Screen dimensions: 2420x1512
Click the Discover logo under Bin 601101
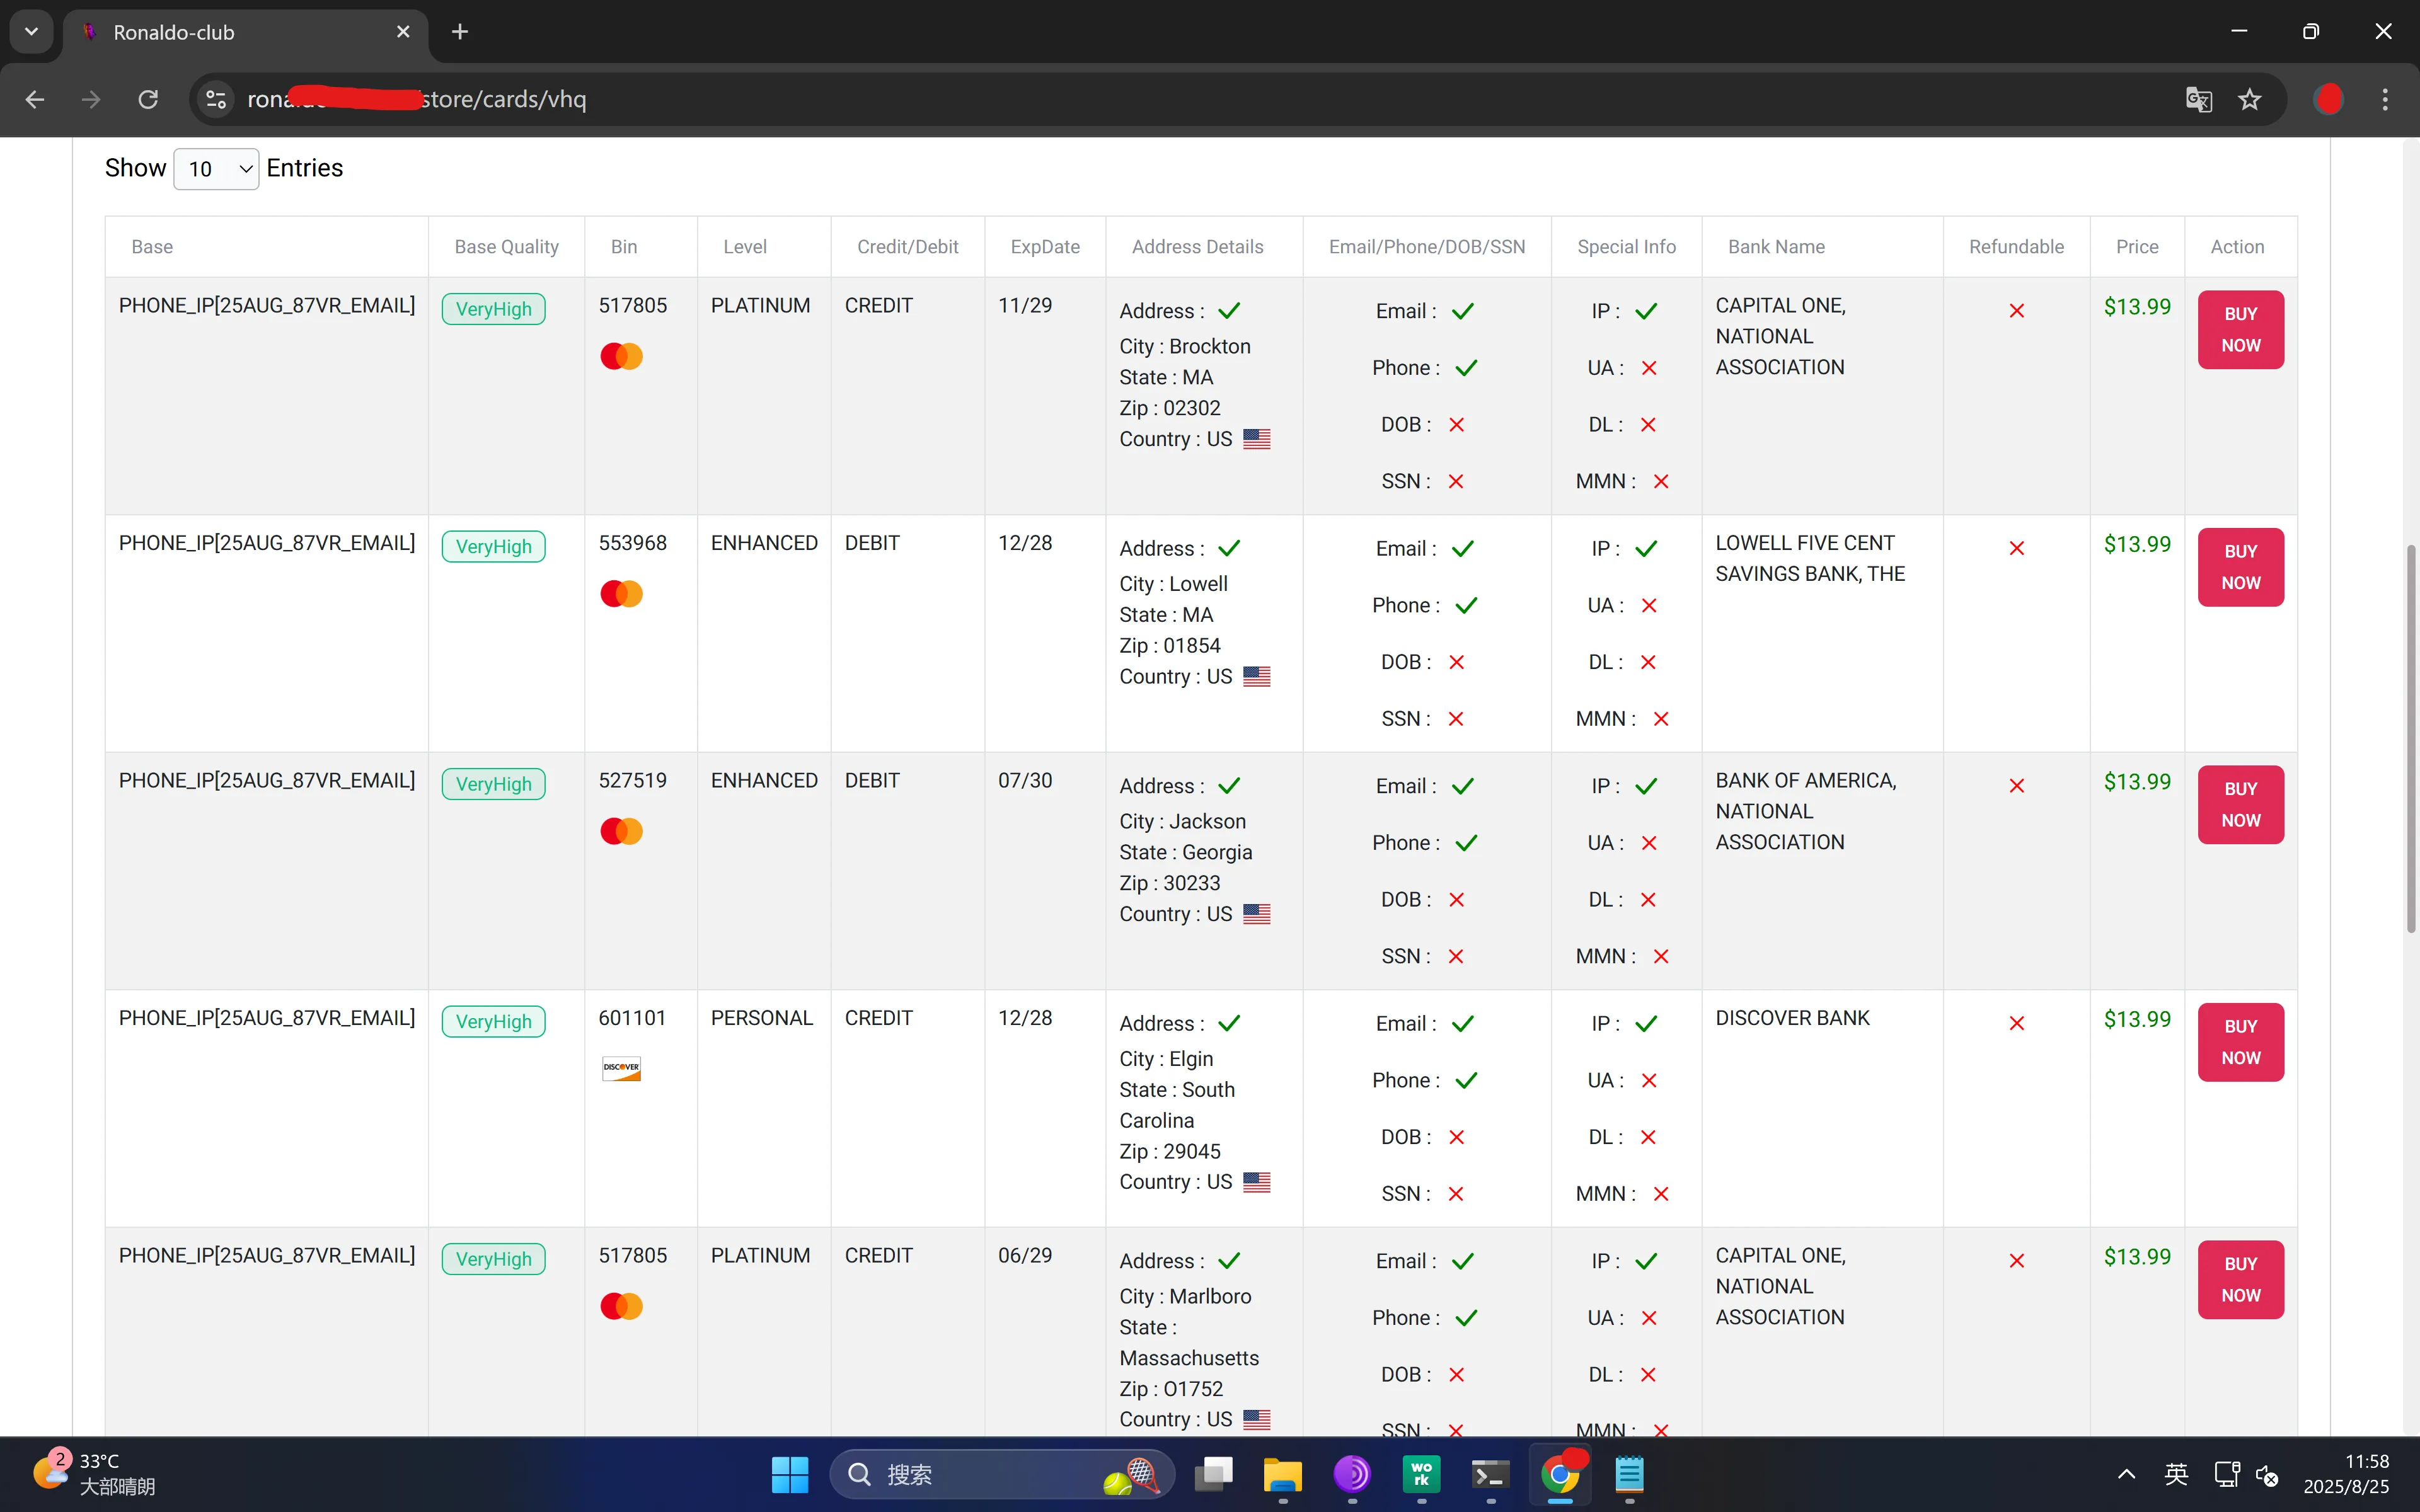pyautogui.click(x=621, y=1068)
